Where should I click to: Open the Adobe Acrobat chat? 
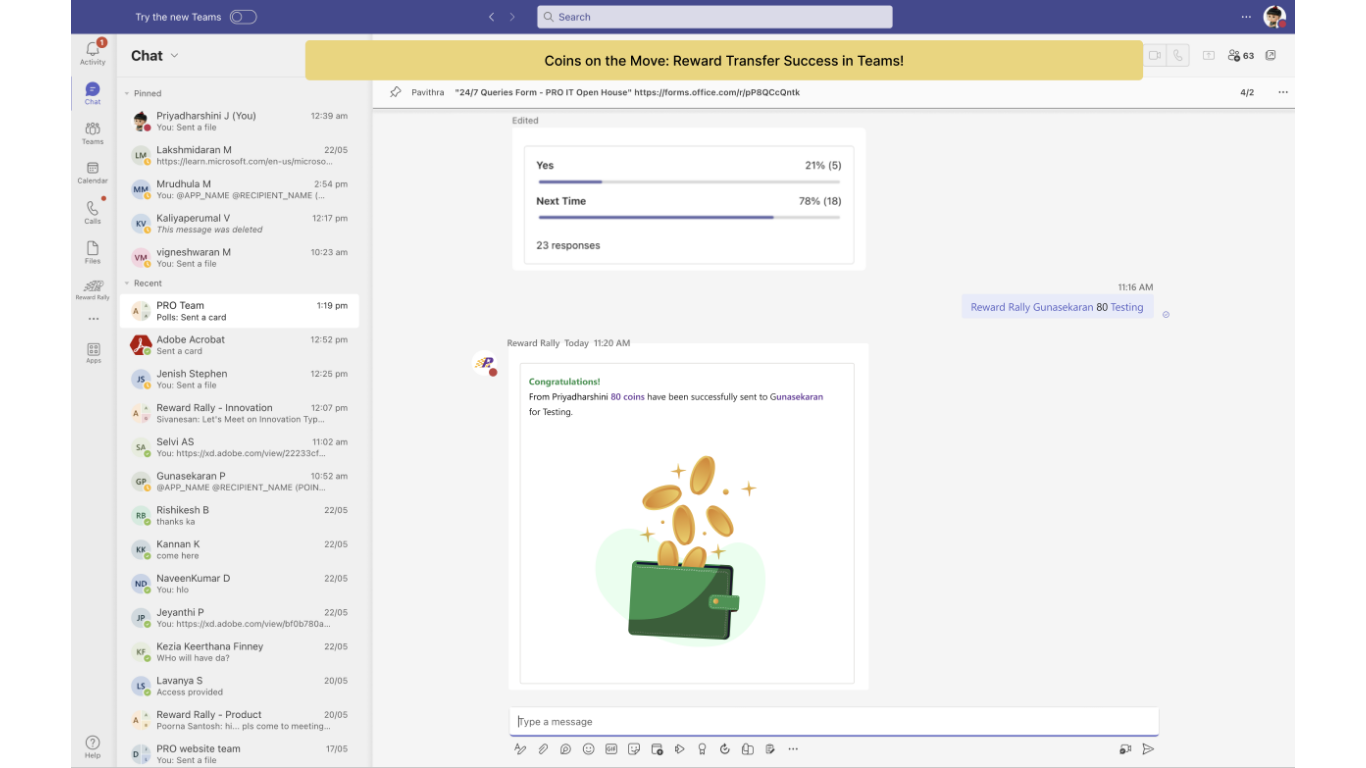[x=239, y=345]
